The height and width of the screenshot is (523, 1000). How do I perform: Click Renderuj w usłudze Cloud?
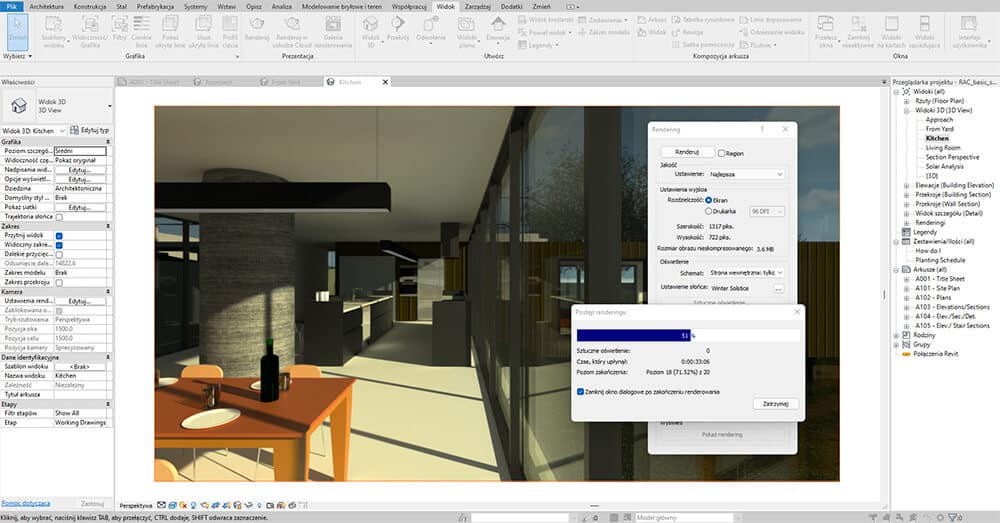pos(291,32)
